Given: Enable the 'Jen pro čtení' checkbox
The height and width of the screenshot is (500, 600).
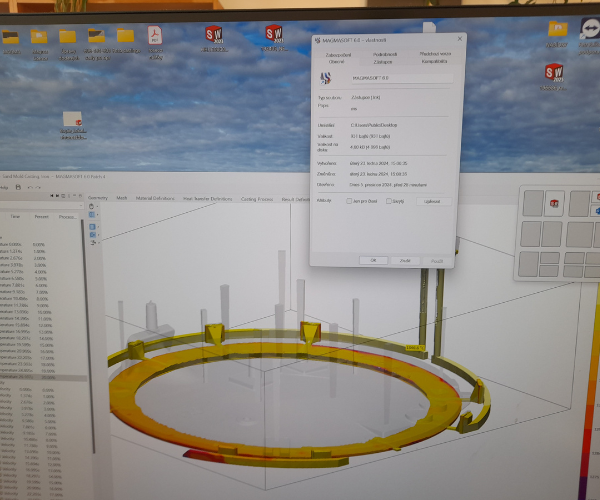Looking at the screenshot, I should click(x=348, y=200).
